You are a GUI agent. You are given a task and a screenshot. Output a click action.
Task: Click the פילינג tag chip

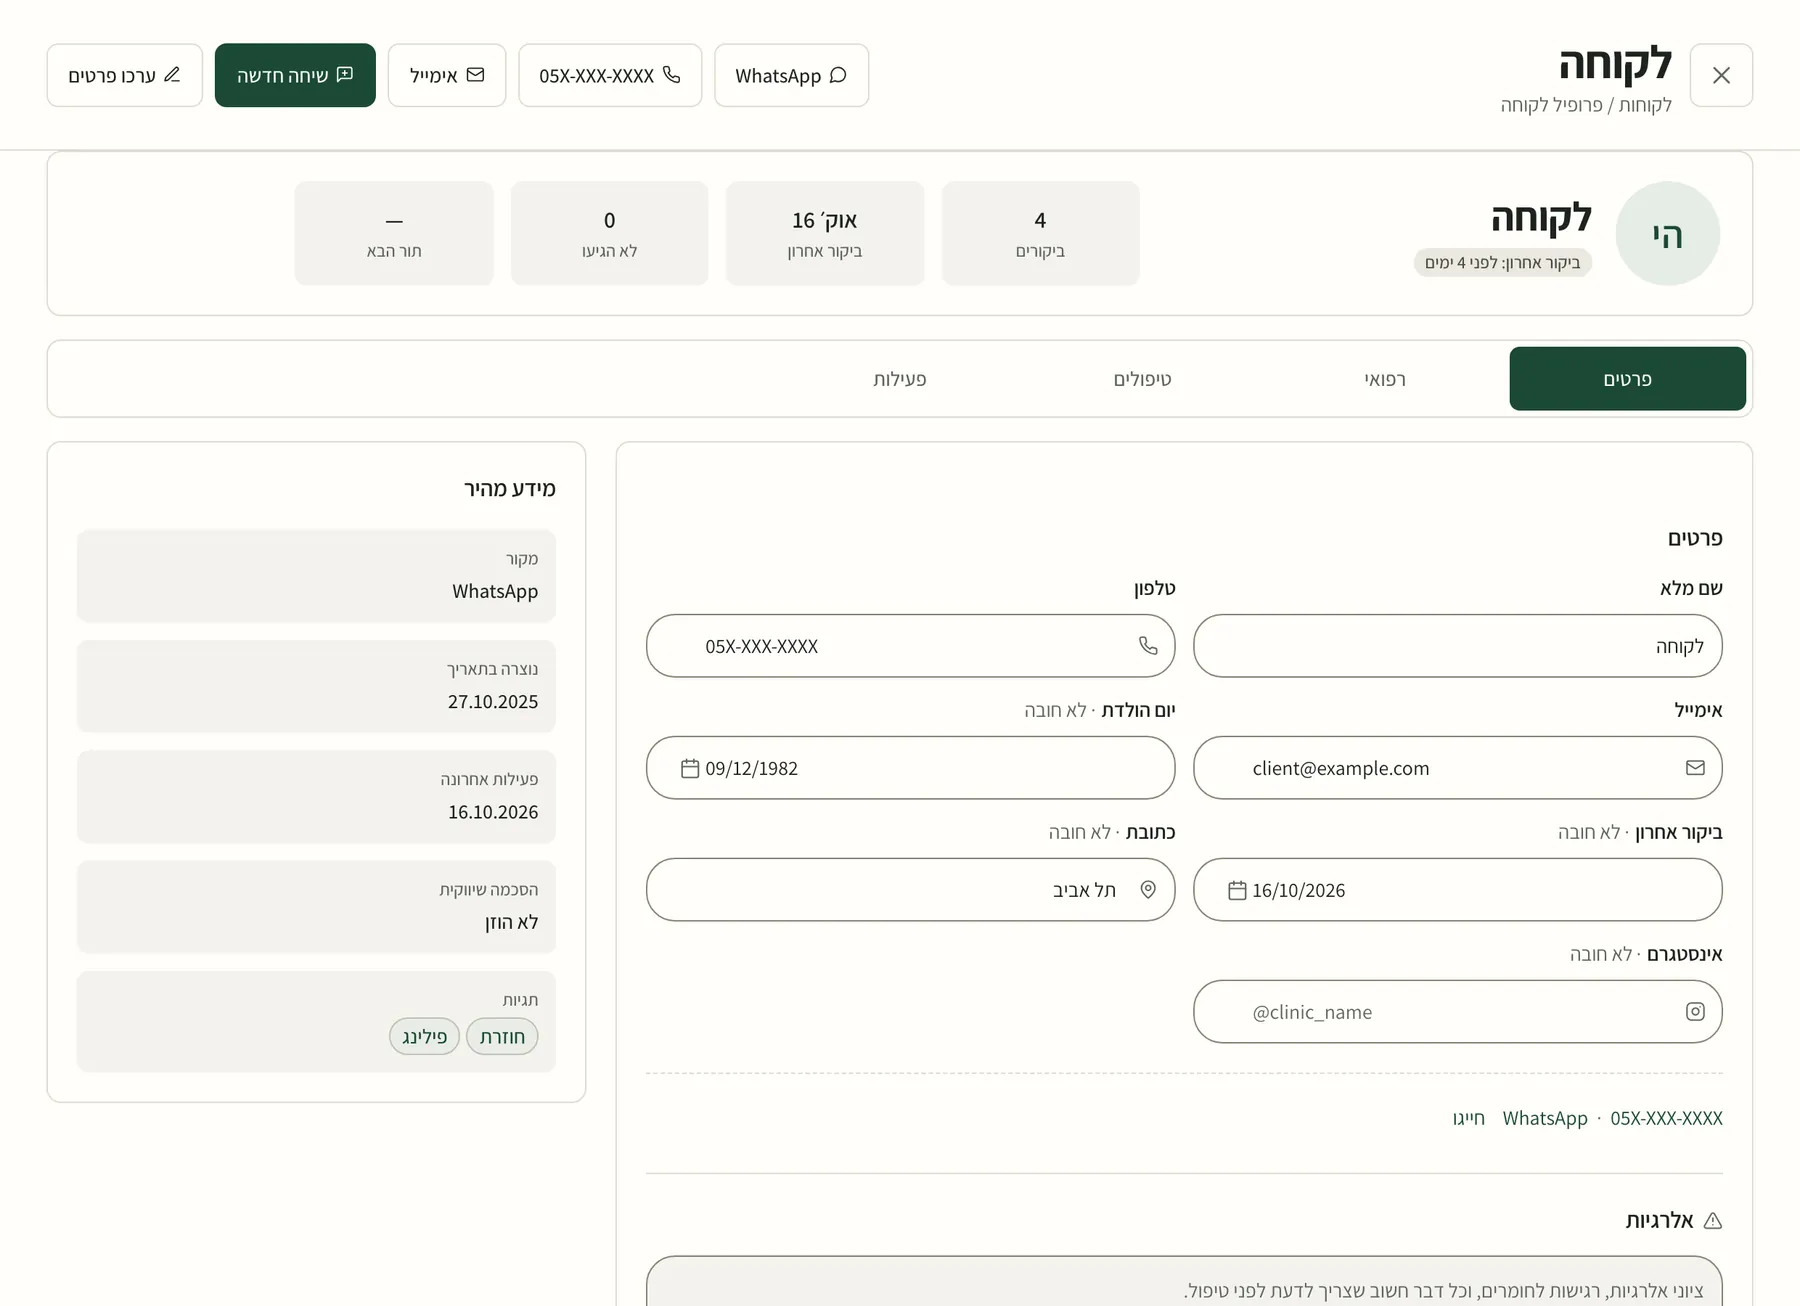[x=424, y=1037]
